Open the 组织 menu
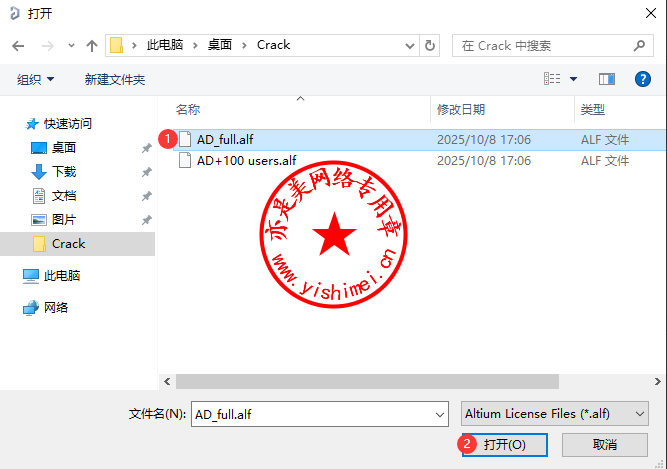667x469 pixels. [36, 79]
